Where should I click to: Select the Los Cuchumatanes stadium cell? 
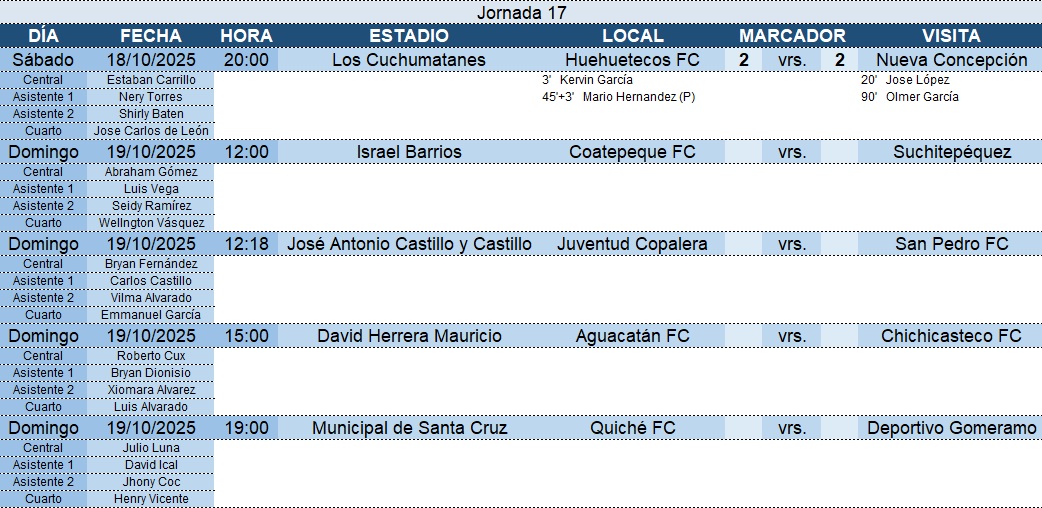pyautogui.click(x=408, y=60)
